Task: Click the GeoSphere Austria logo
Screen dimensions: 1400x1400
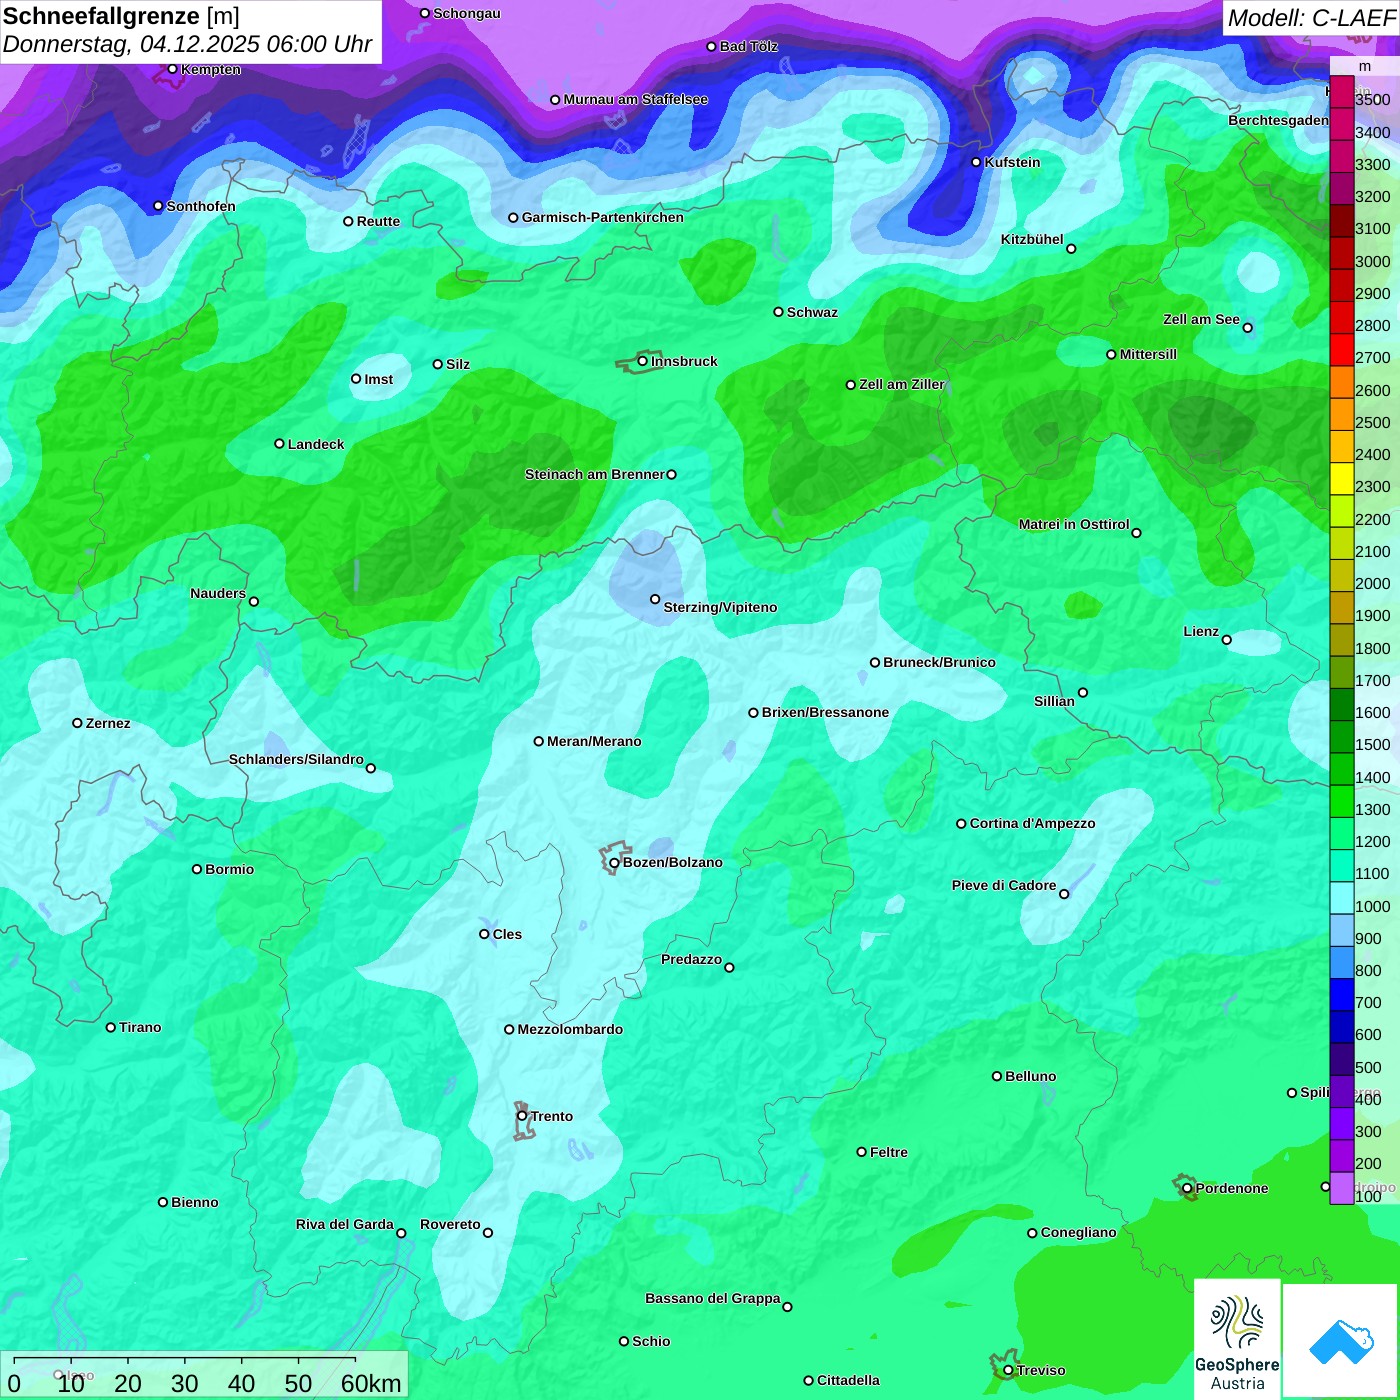Action: (x=1237, y=1338)
